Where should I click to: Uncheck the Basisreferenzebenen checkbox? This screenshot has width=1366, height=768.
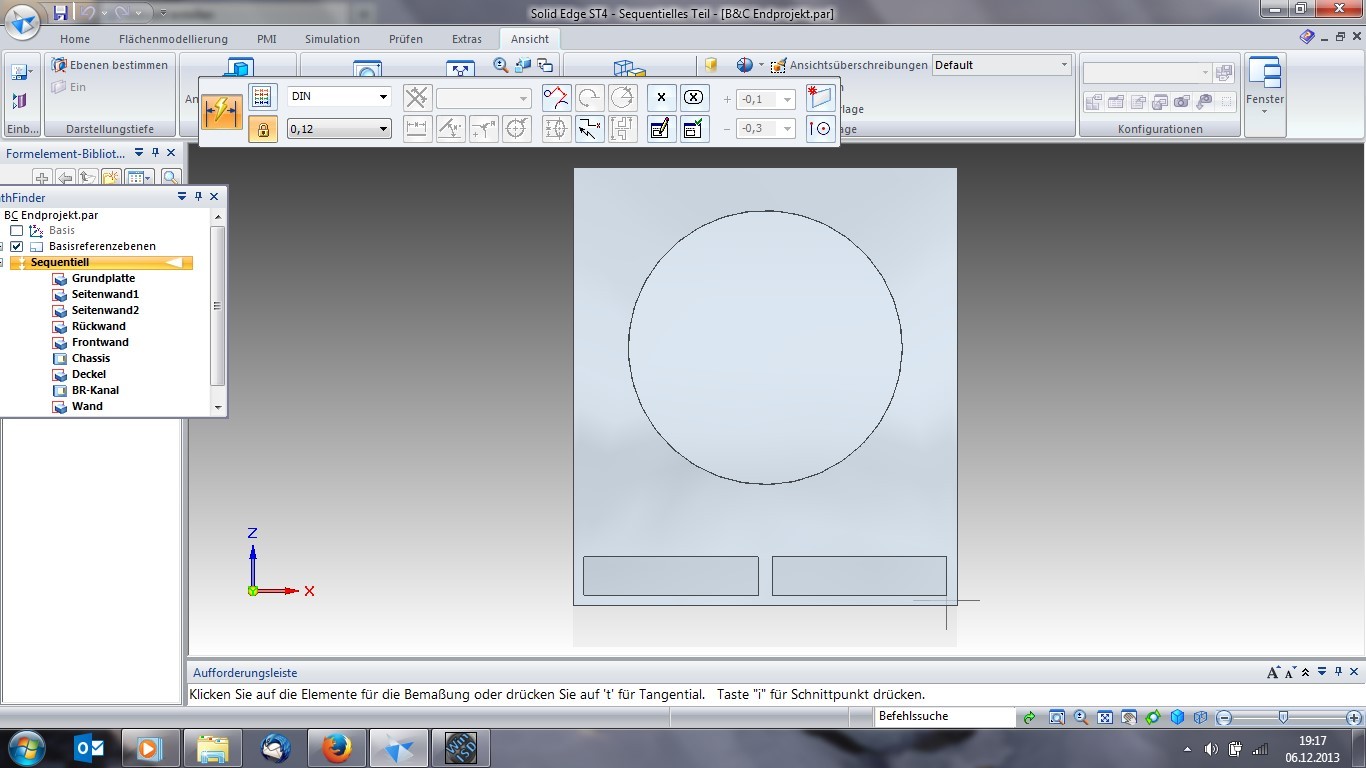click(x=17, y=247)
